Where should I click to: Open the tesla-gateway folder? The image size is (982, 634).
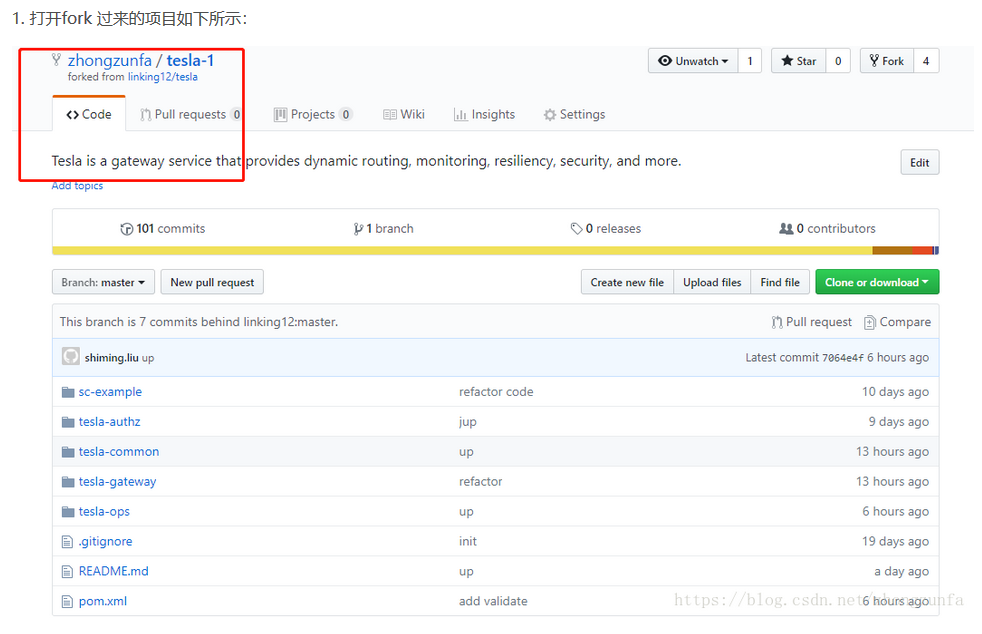pos(118,482)
